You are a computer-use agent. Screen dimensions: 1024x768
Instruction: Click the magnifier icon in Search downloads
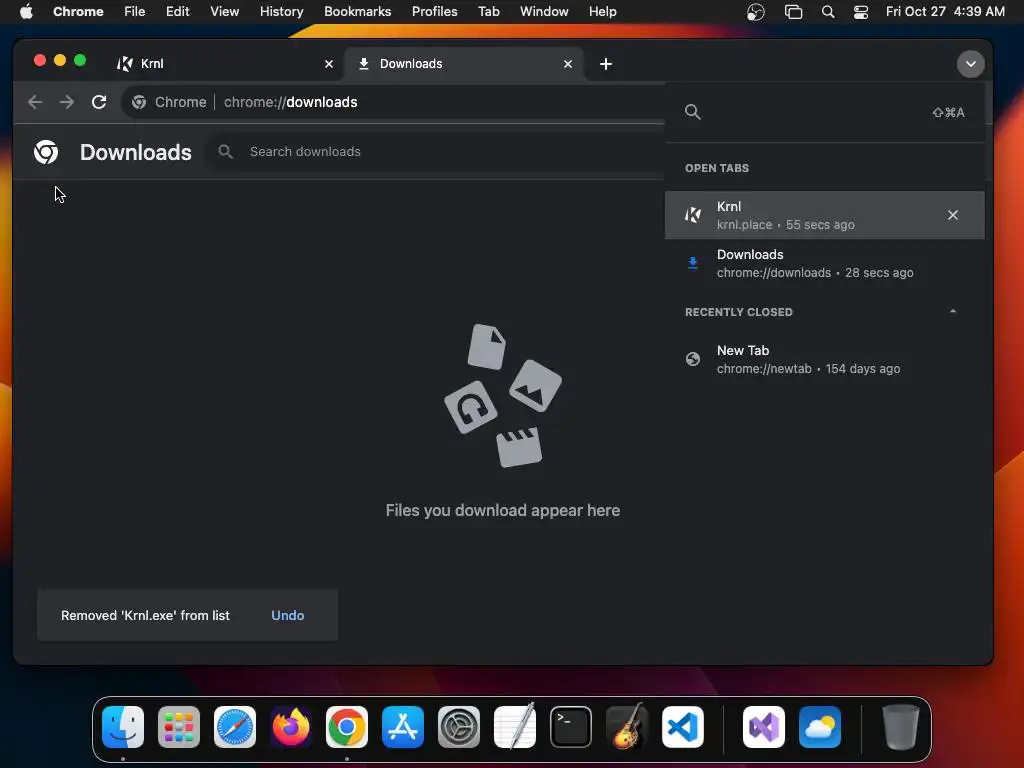click(225, 152)
